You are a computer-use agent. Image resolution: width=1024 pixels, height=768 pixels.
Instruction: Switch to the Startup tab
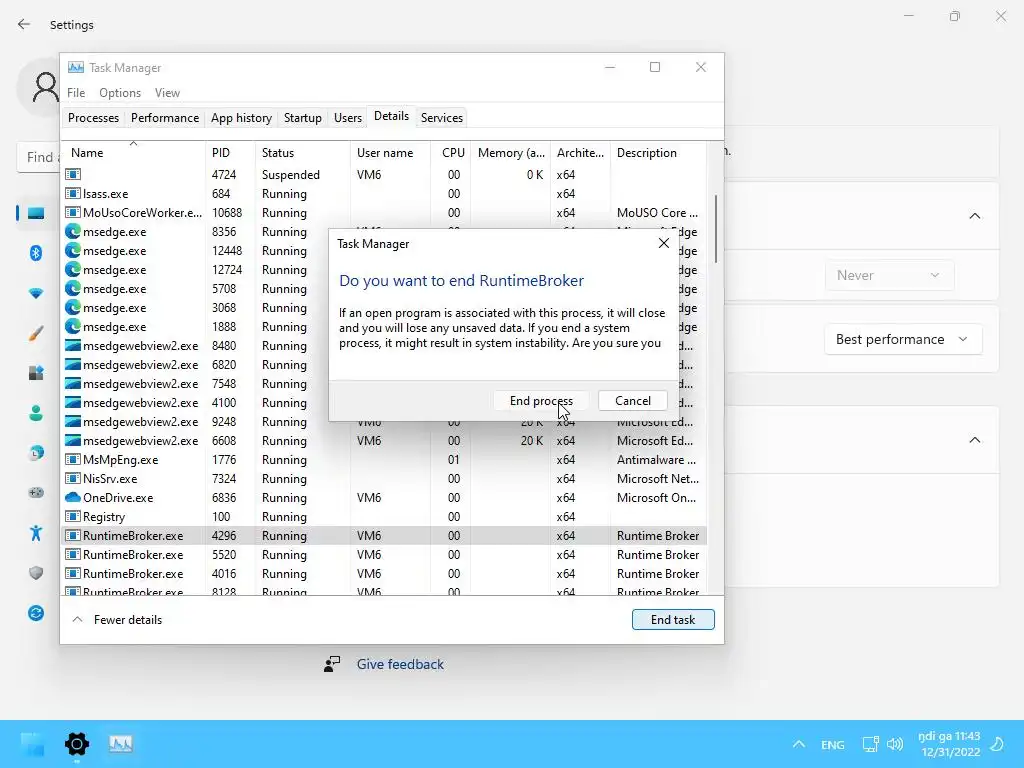(302, 118)
